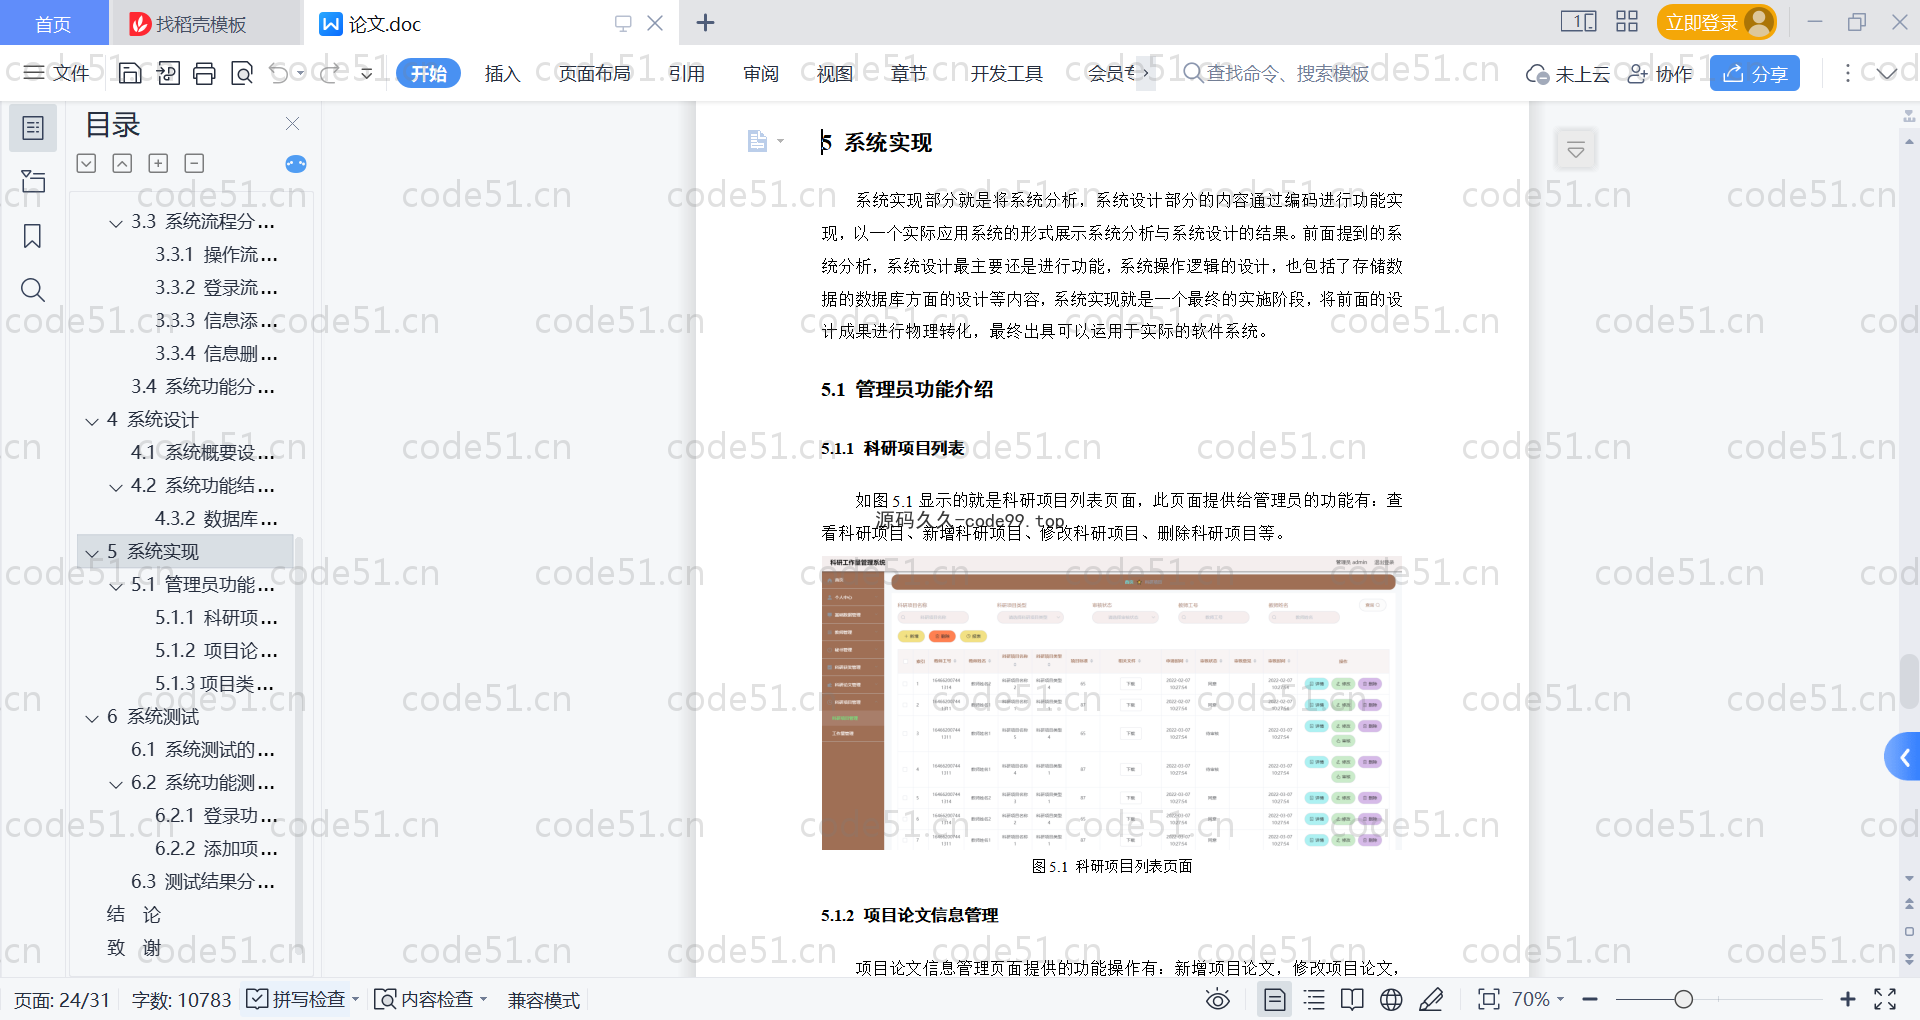1920x1020 pixels.
Task: Open Print Preview icon
Action: click(242, 73)
